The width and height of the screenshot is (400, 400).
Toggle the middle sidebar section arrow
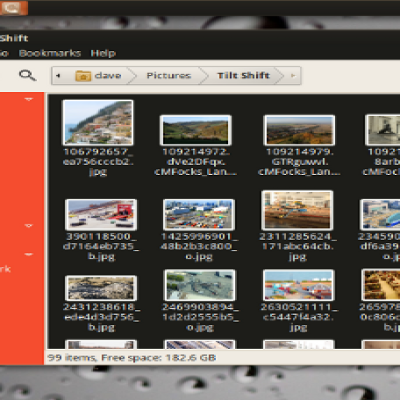29,226
